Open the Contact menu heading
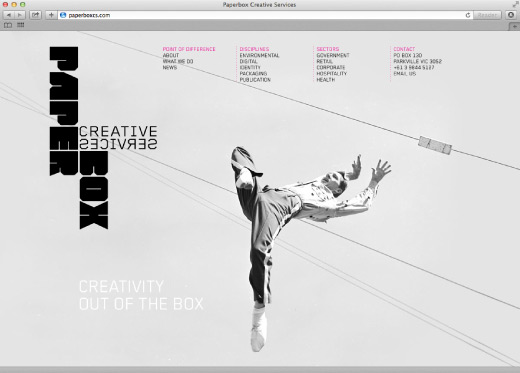 click(404, 49)
